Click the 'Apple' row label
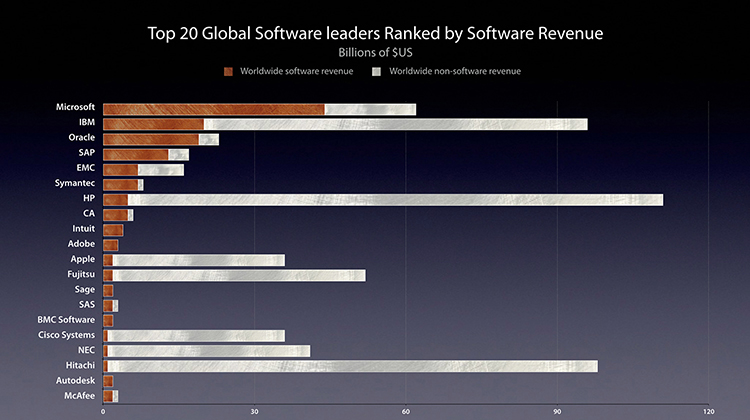Screen dimensions: 750x420 pos(83,259)
